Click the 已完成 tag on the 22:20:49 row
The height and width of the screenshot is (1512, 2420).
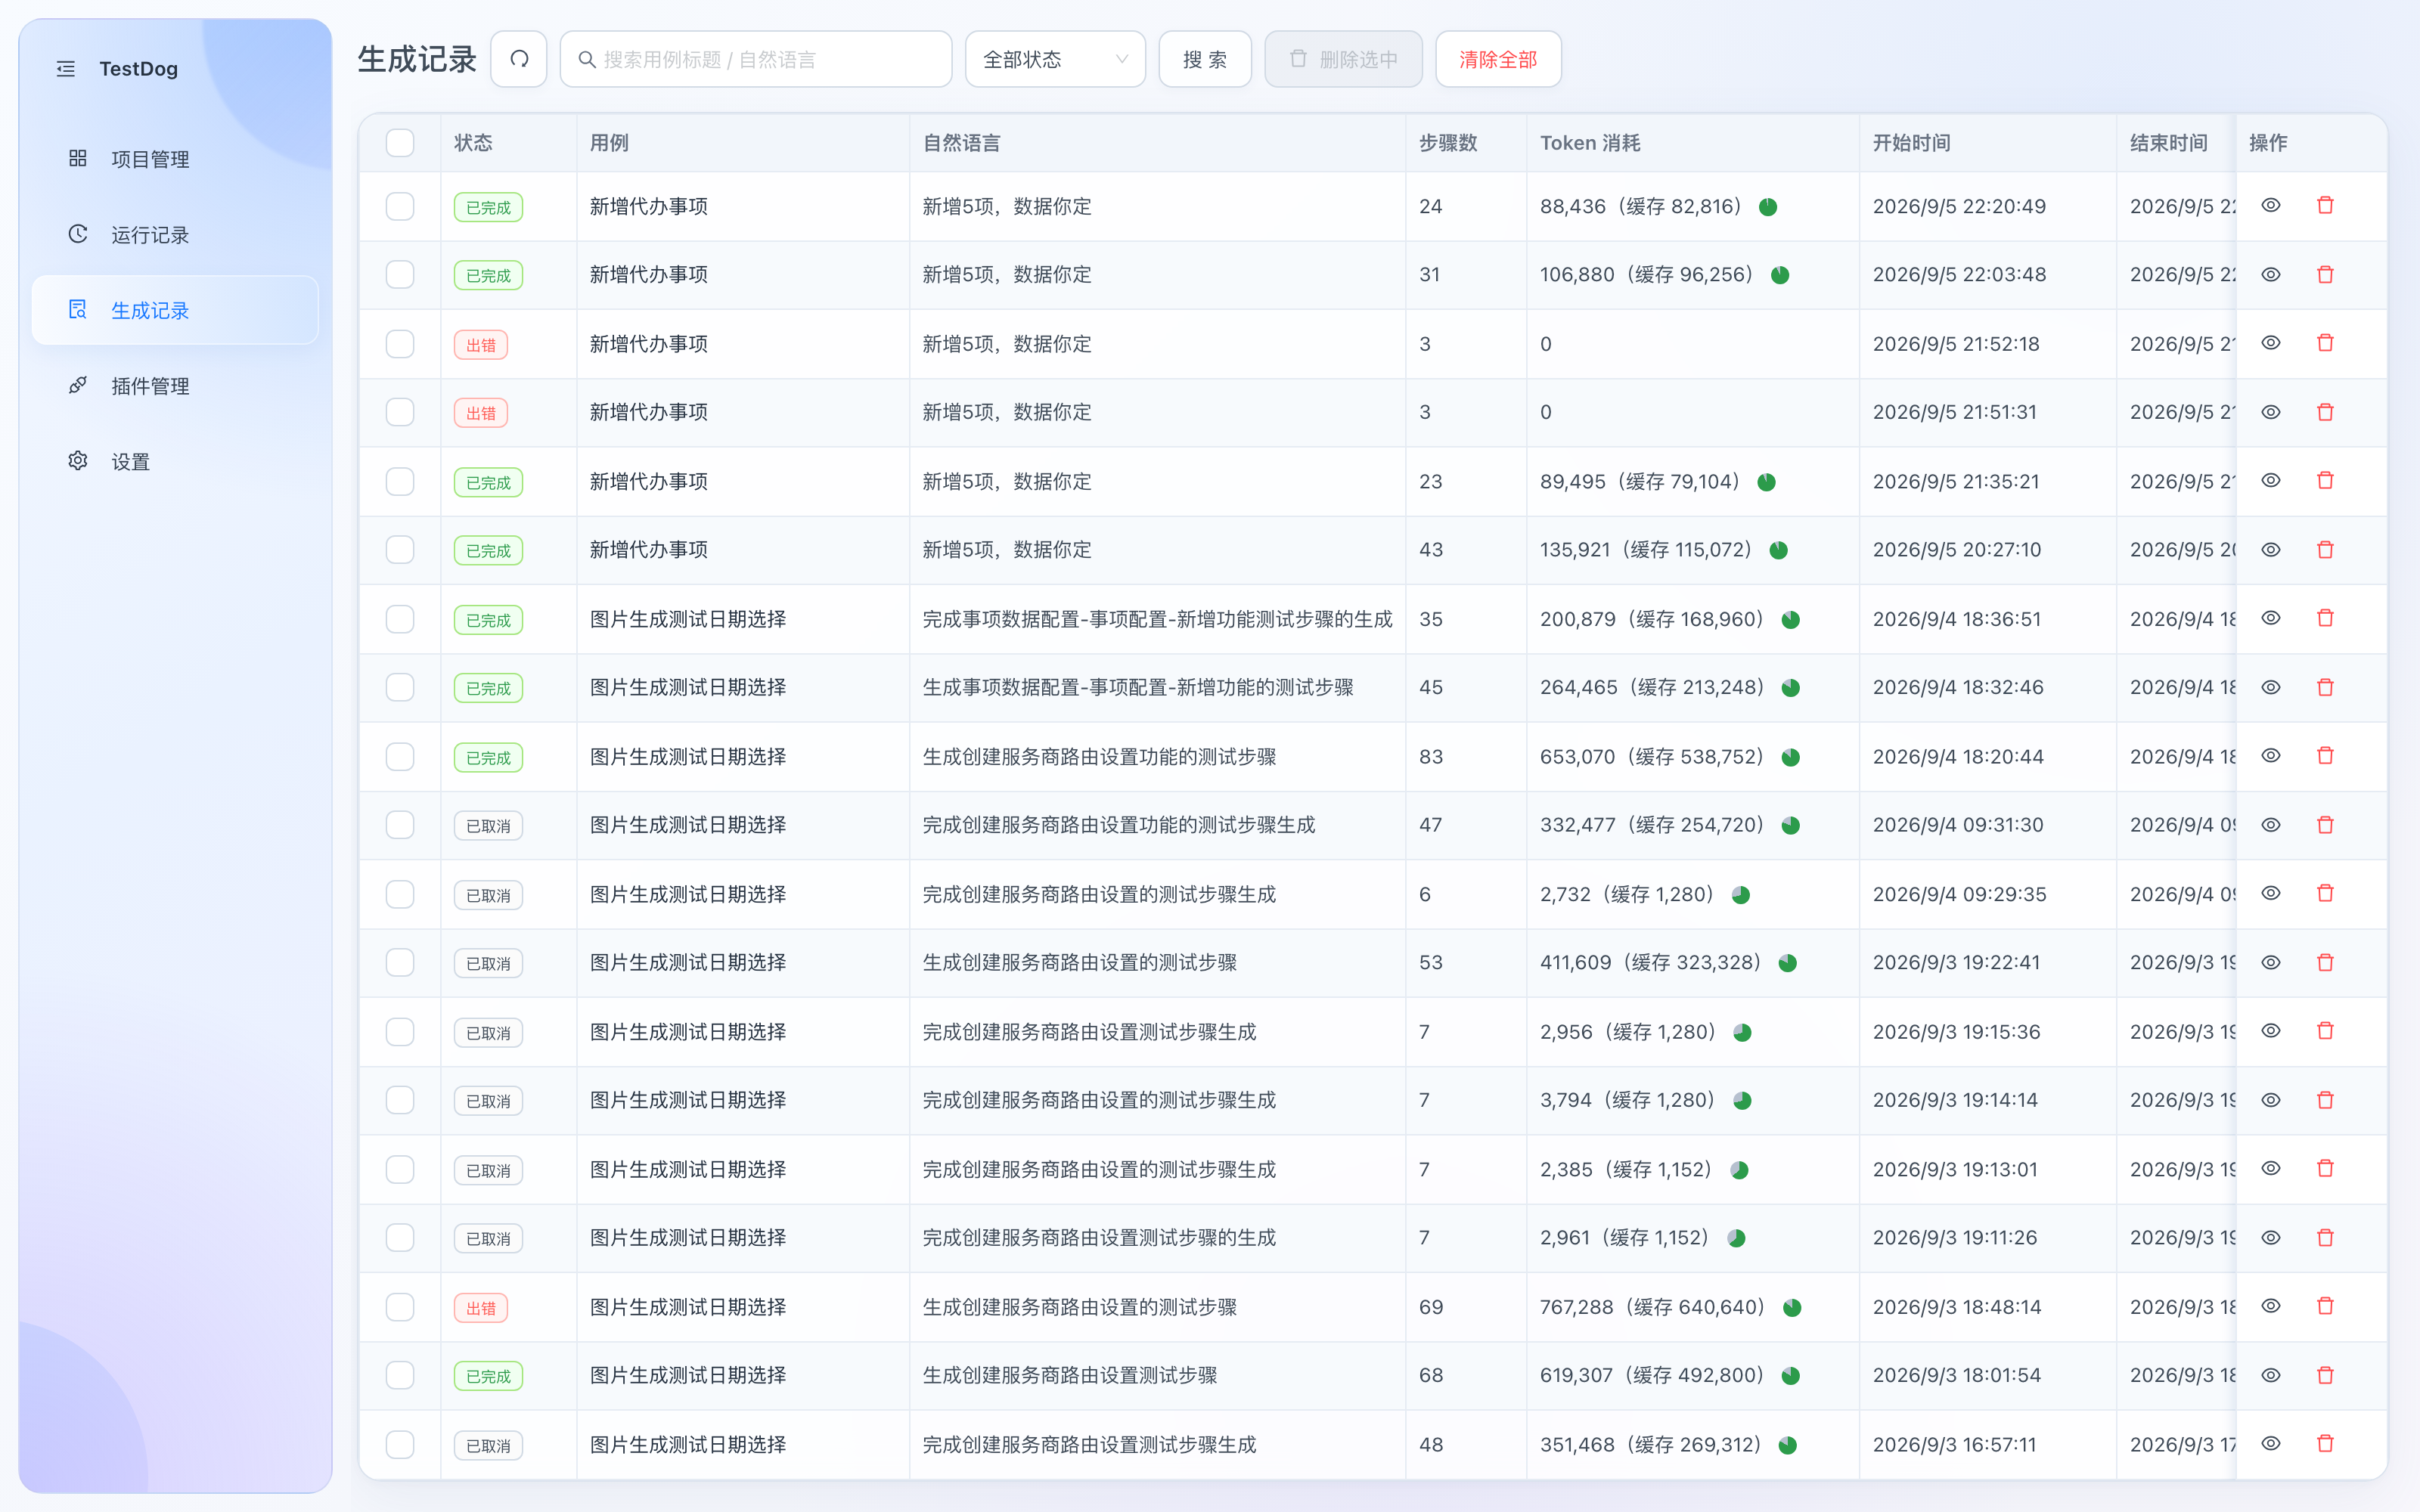point(488,207)
